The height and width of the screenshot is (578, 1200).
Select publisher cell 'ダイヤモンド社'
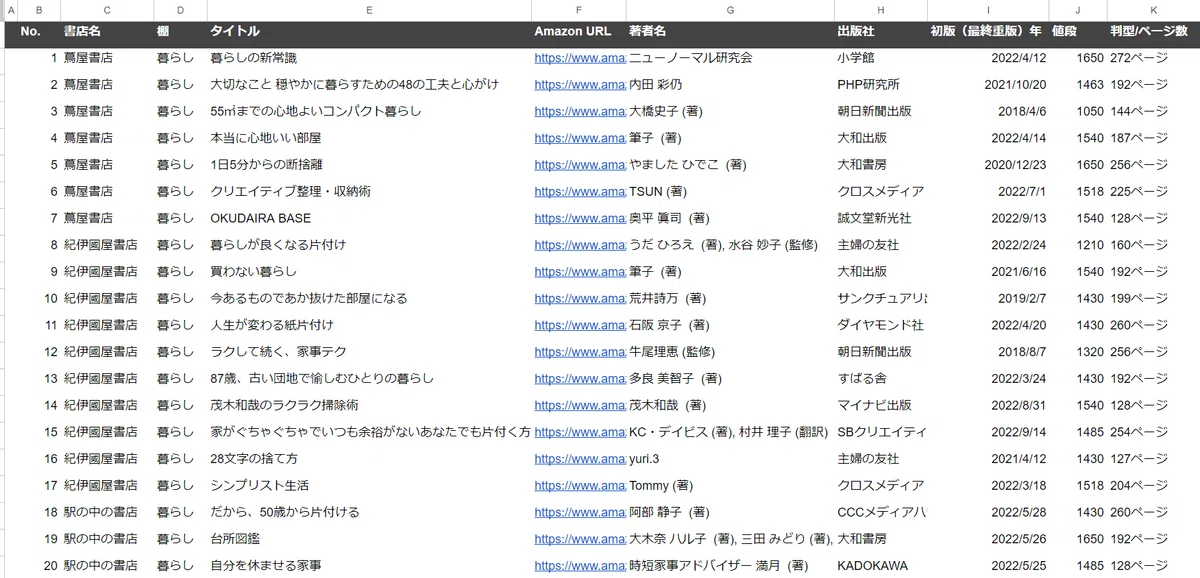pos(881,325)
